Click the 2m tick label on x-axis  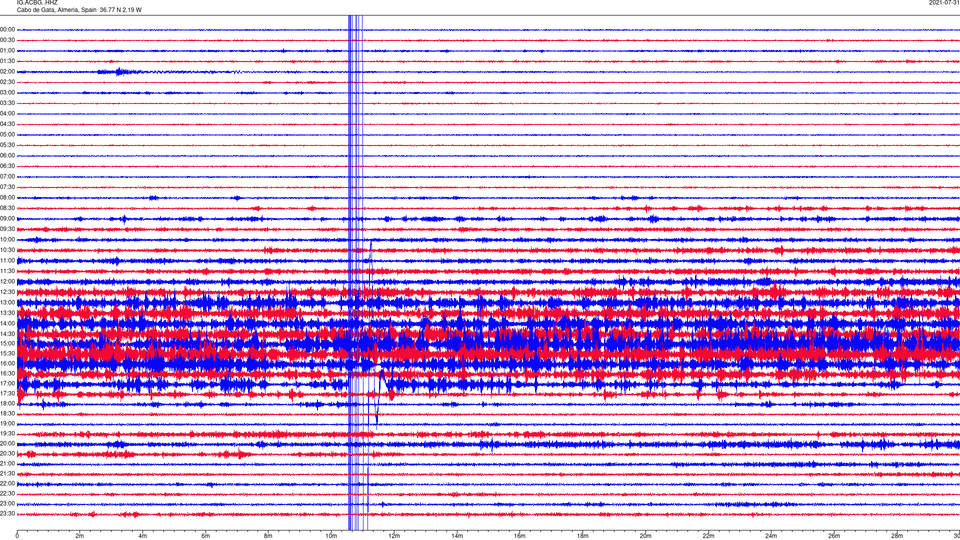80,536
